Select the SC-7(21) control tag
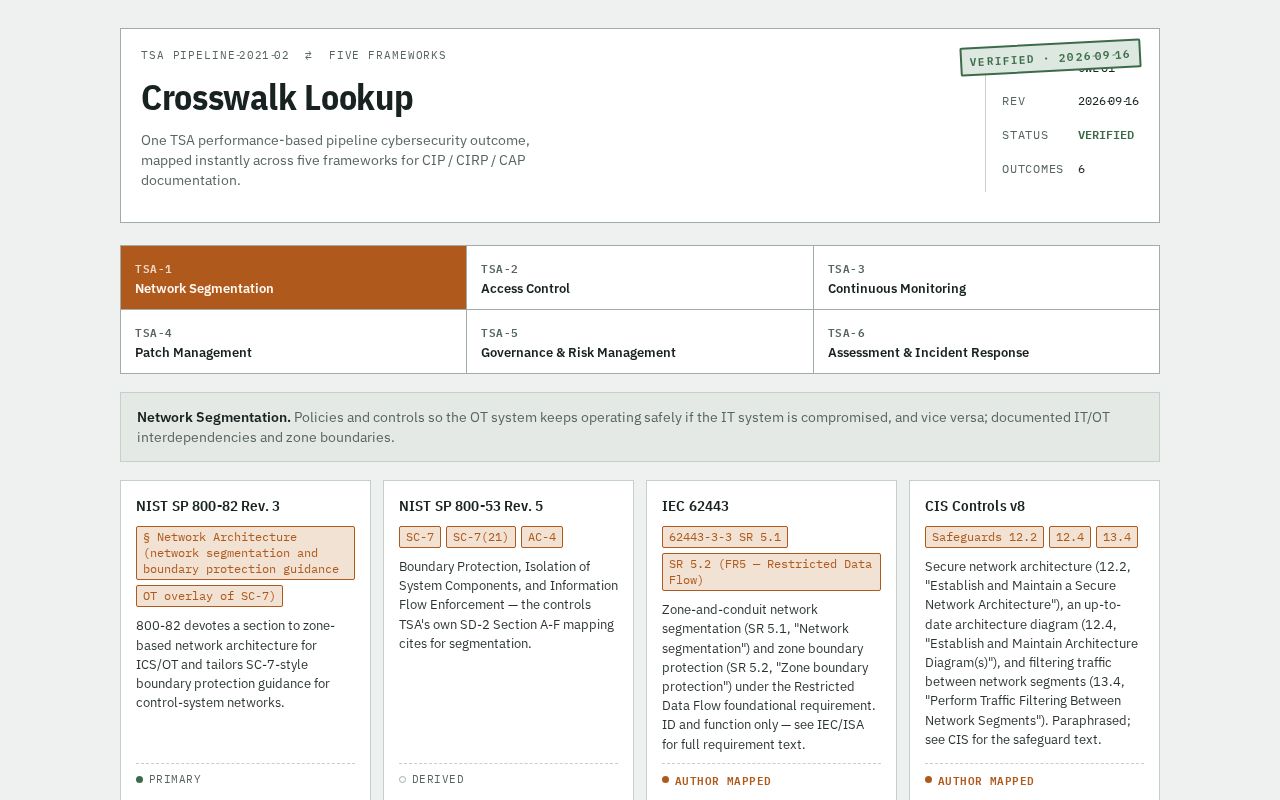The image size is (1280, 800). click(x=481, y=537)
